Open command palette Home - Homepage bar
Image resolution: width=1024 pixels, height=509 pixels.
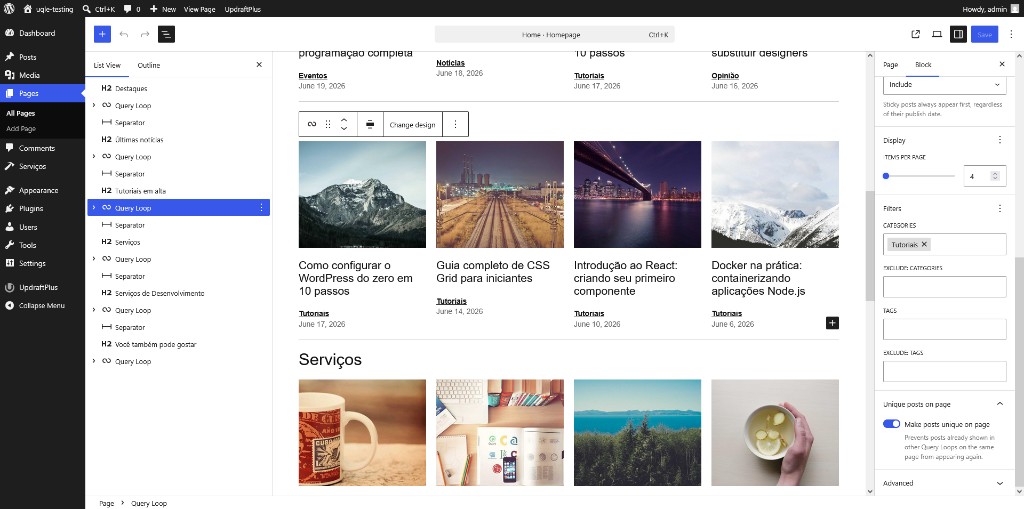[554, 35]
